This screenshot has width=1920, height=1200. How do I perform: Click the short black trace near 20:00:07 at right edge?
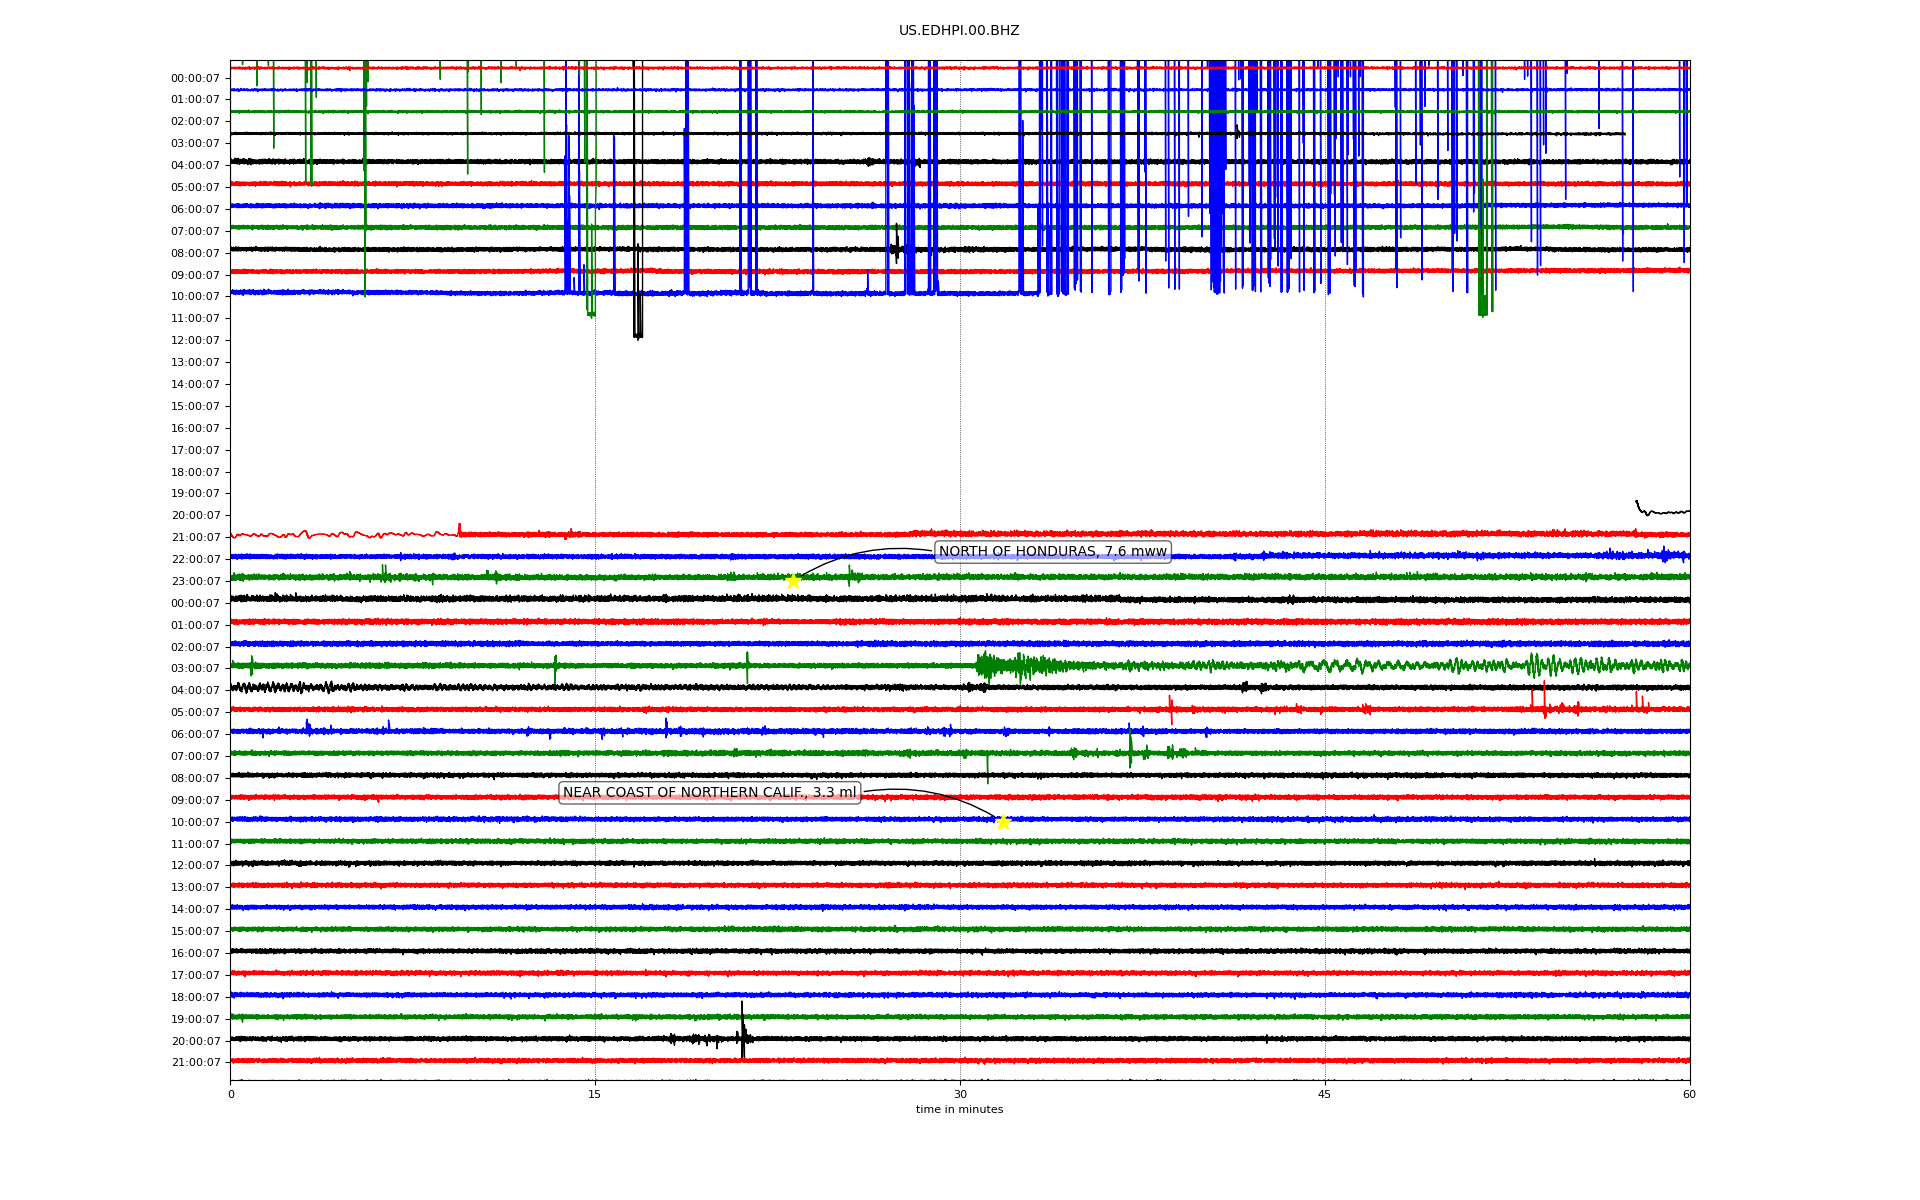tap(1660, 510)
